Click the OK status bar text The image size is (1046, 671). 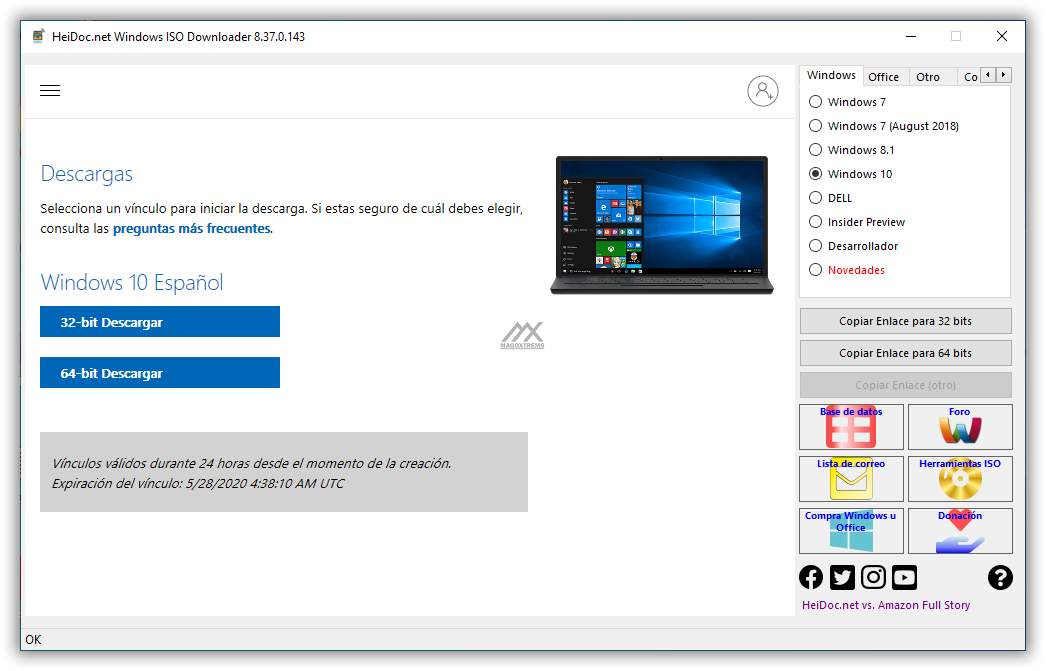pos(33,640)
